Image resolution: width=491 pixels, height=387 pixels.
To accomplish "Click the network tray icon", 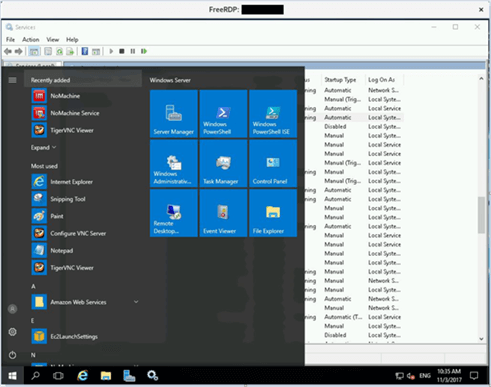I will tap(399, 376).
